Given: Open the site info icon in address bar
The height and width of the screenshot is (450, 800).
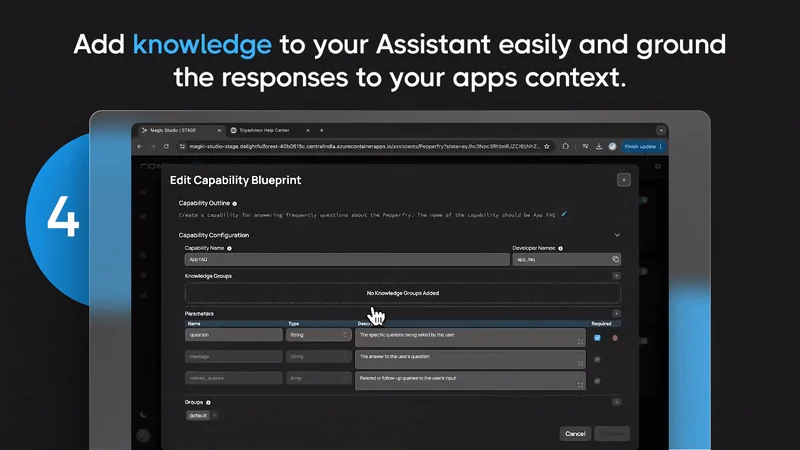Looking at the screenshot, I should coord(182,146).
